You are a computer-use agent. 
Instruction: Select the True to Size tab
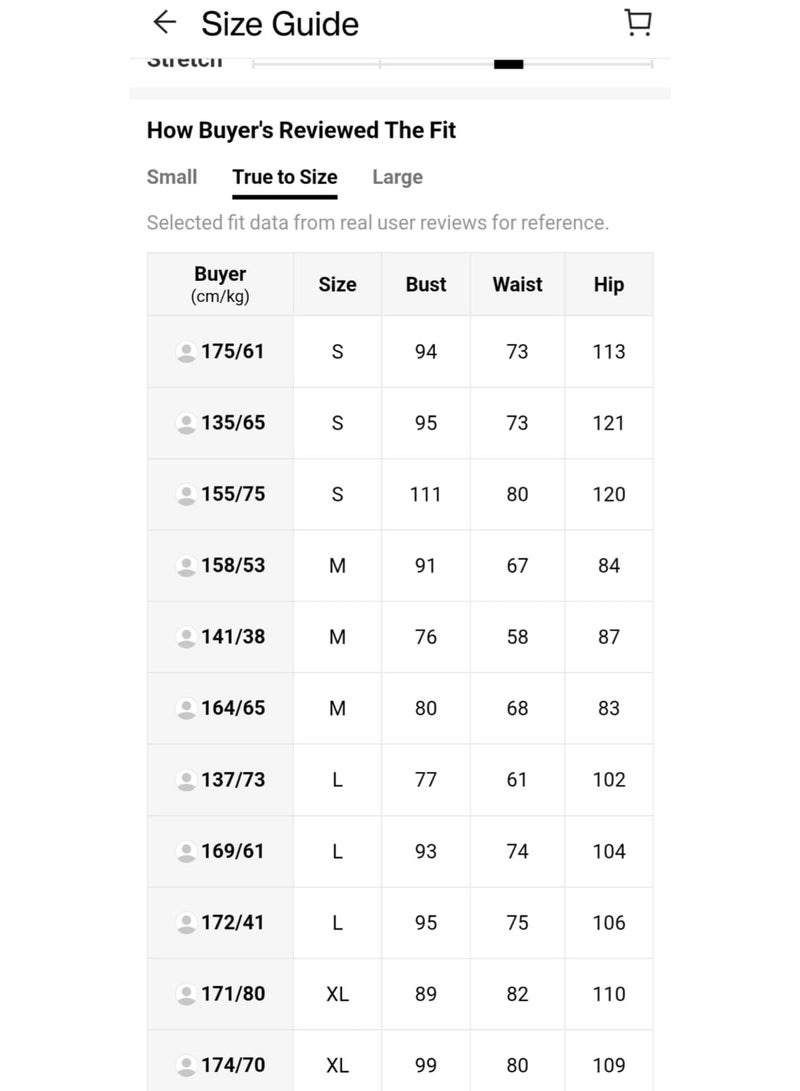285,177
